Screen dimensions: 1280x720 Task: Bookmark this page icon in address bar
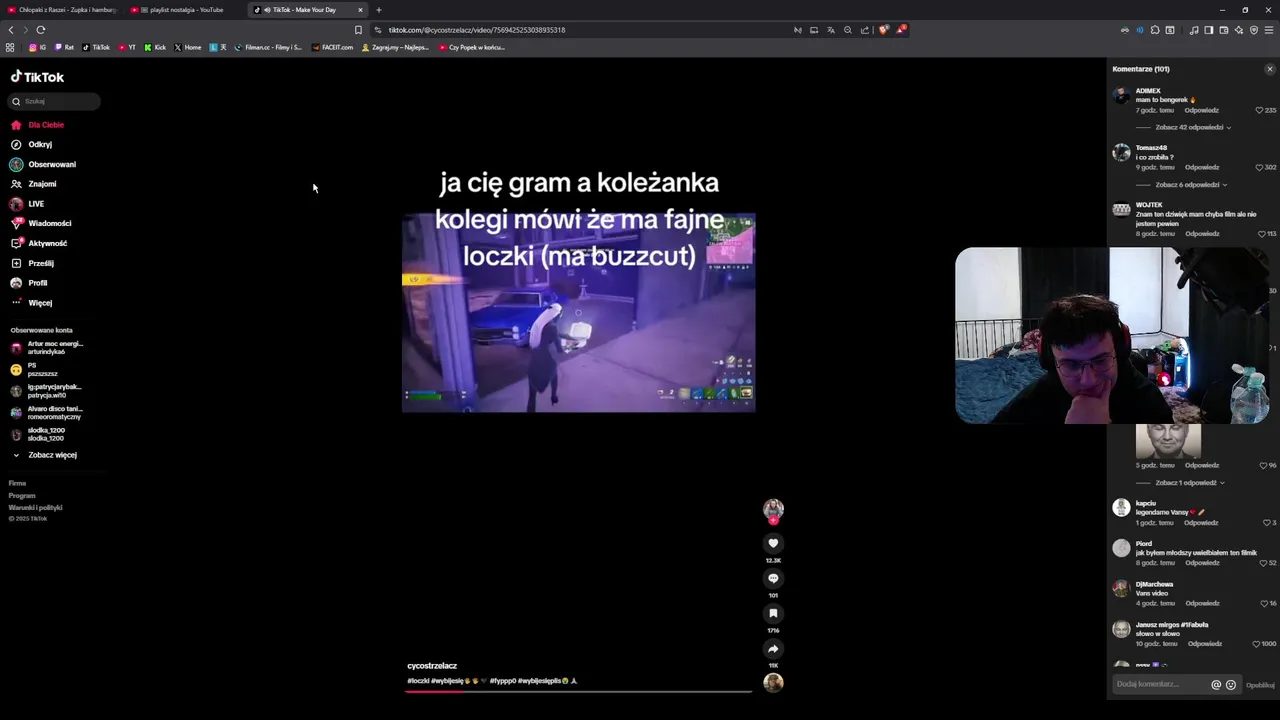pyautogui.click(x=359, y=30)
